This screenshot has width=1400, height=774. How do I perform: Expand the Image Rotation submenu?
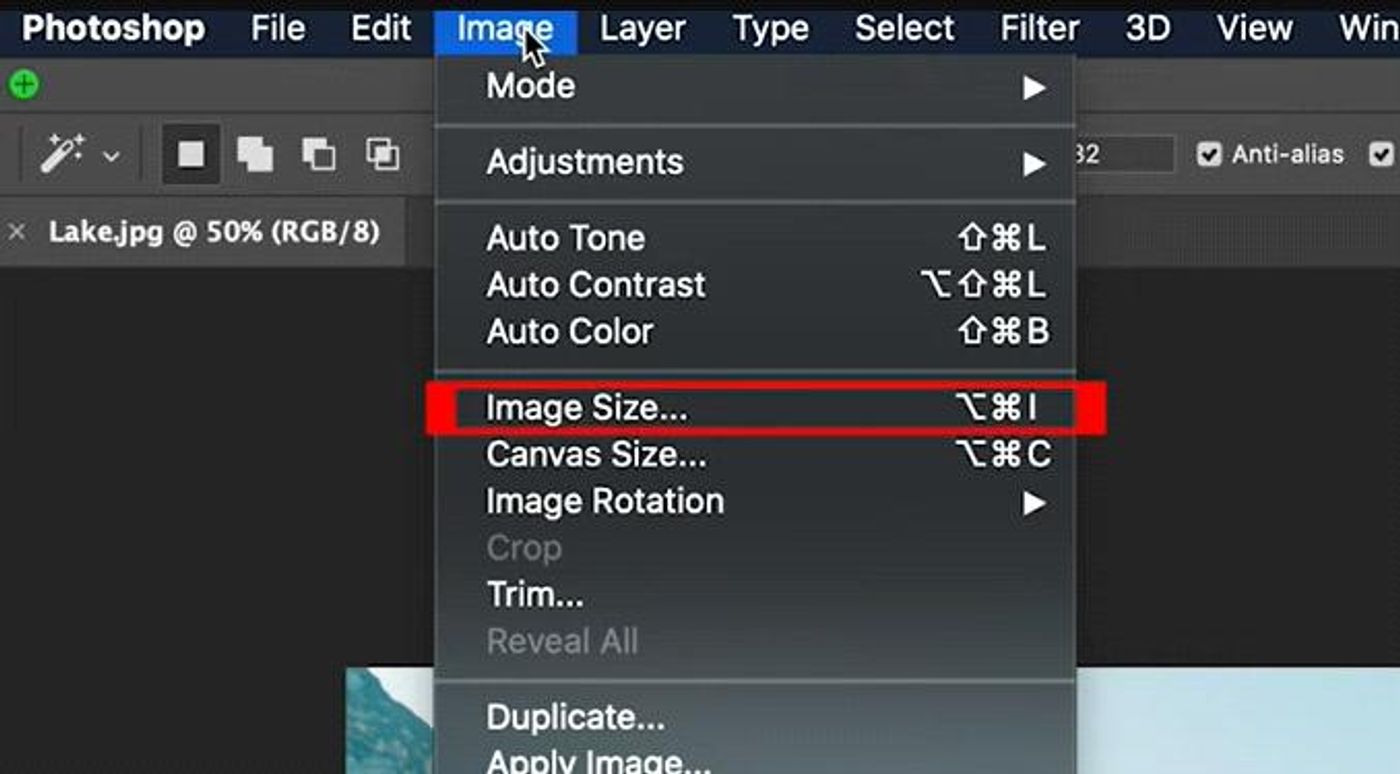(755, 502)
